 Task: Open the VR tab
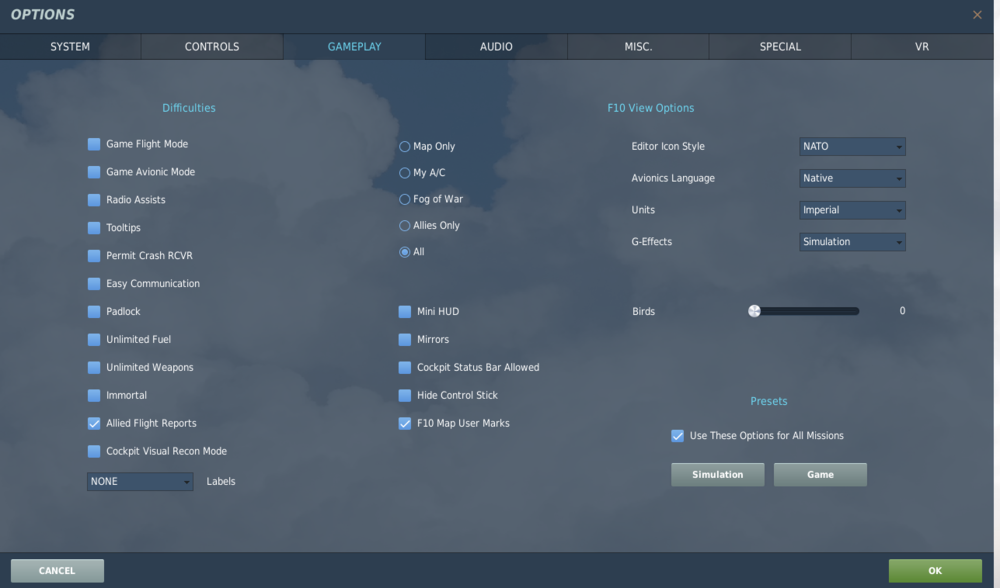[922, 47]
